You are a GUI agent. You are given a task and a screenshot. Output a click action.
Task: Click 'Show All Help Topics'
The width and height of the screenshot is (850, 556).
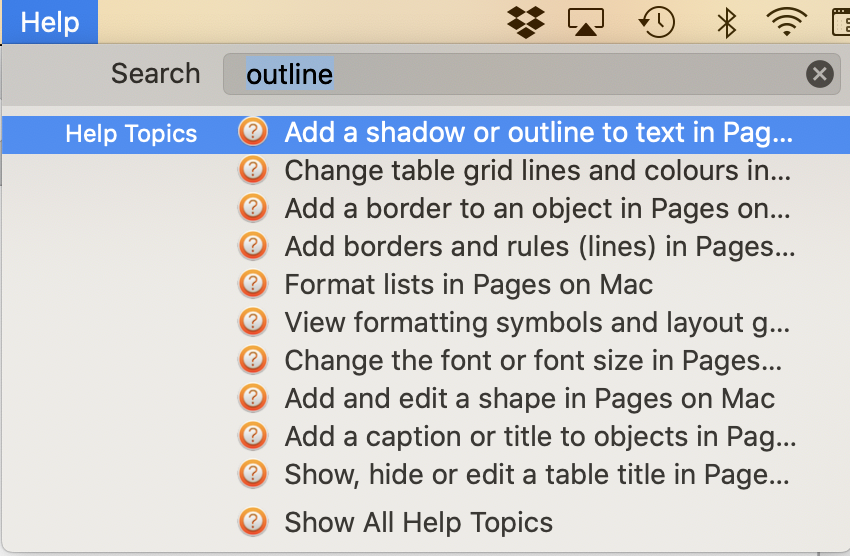point(418,522)
